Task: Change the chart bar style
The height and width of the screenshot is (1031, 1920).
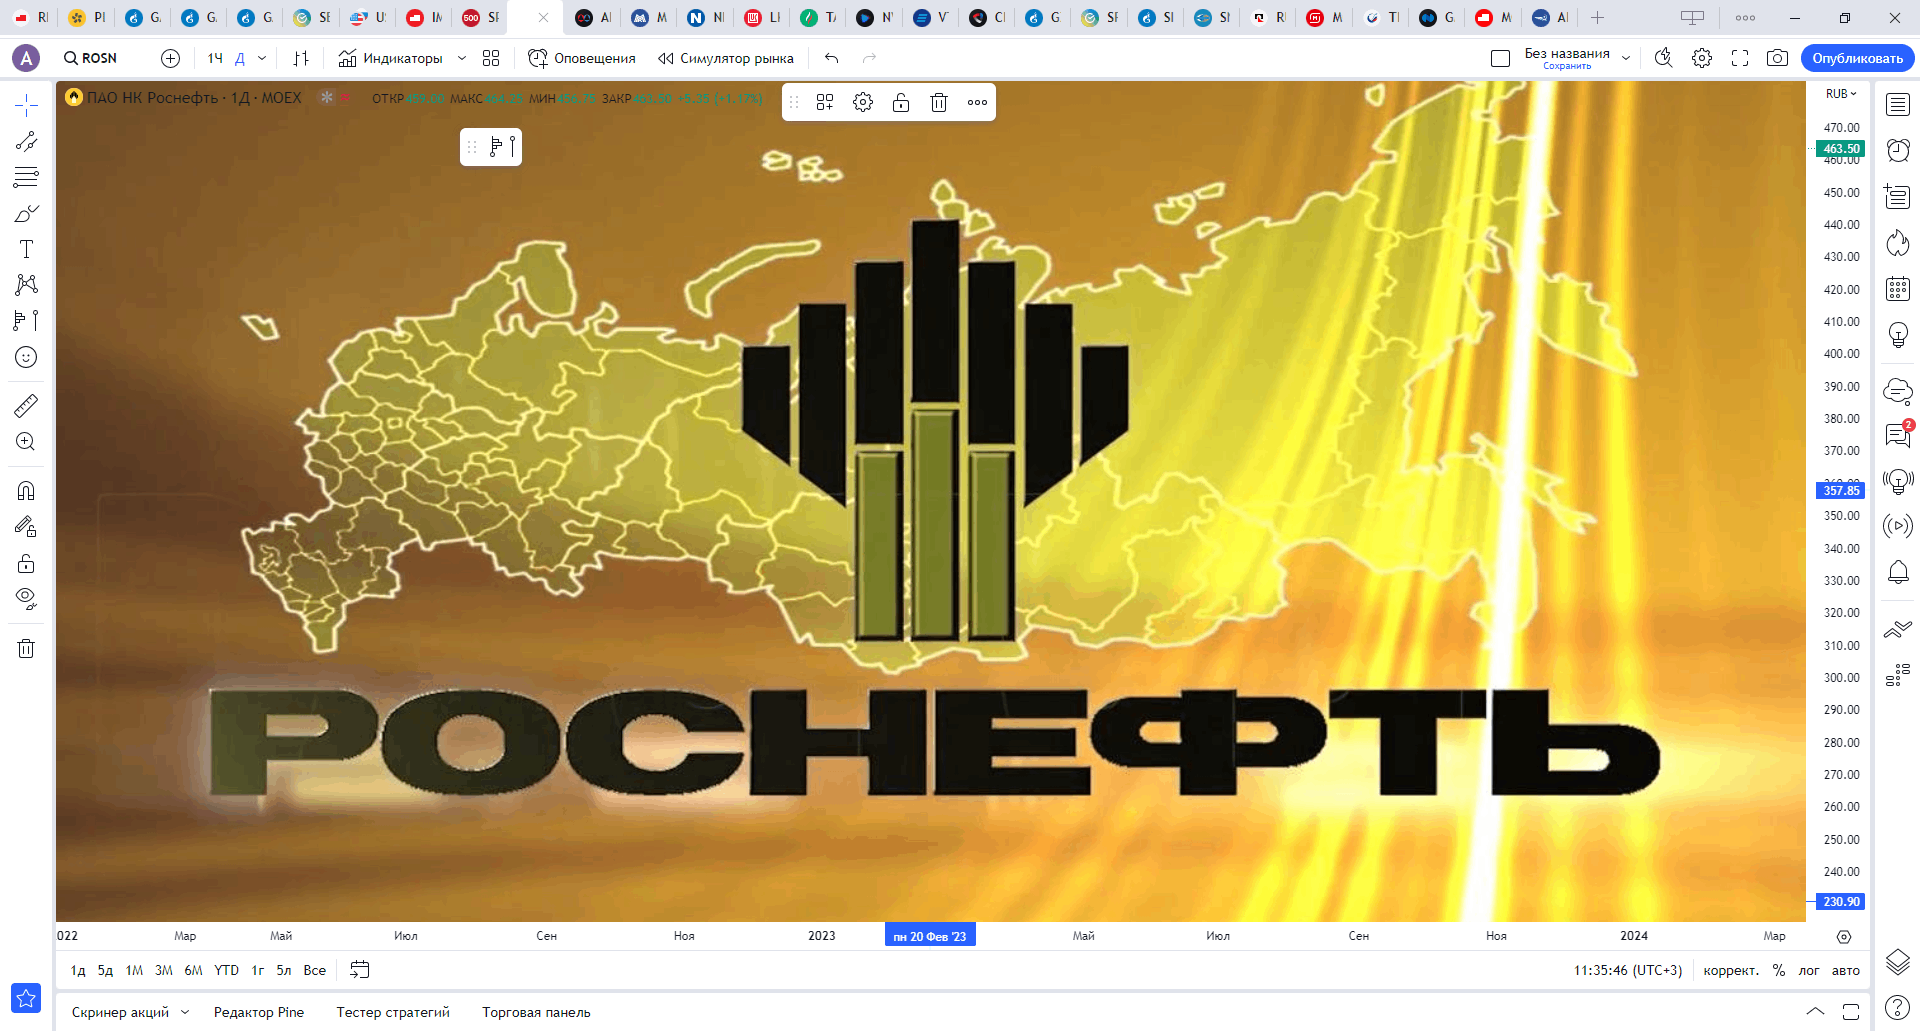Action: coord(301,58)
